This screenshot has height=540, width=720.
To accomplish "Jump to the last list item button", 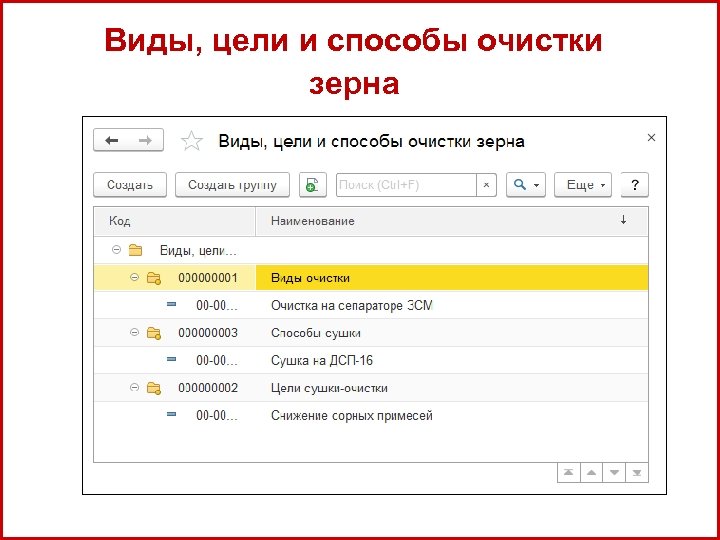I will (x=637, y=472).
